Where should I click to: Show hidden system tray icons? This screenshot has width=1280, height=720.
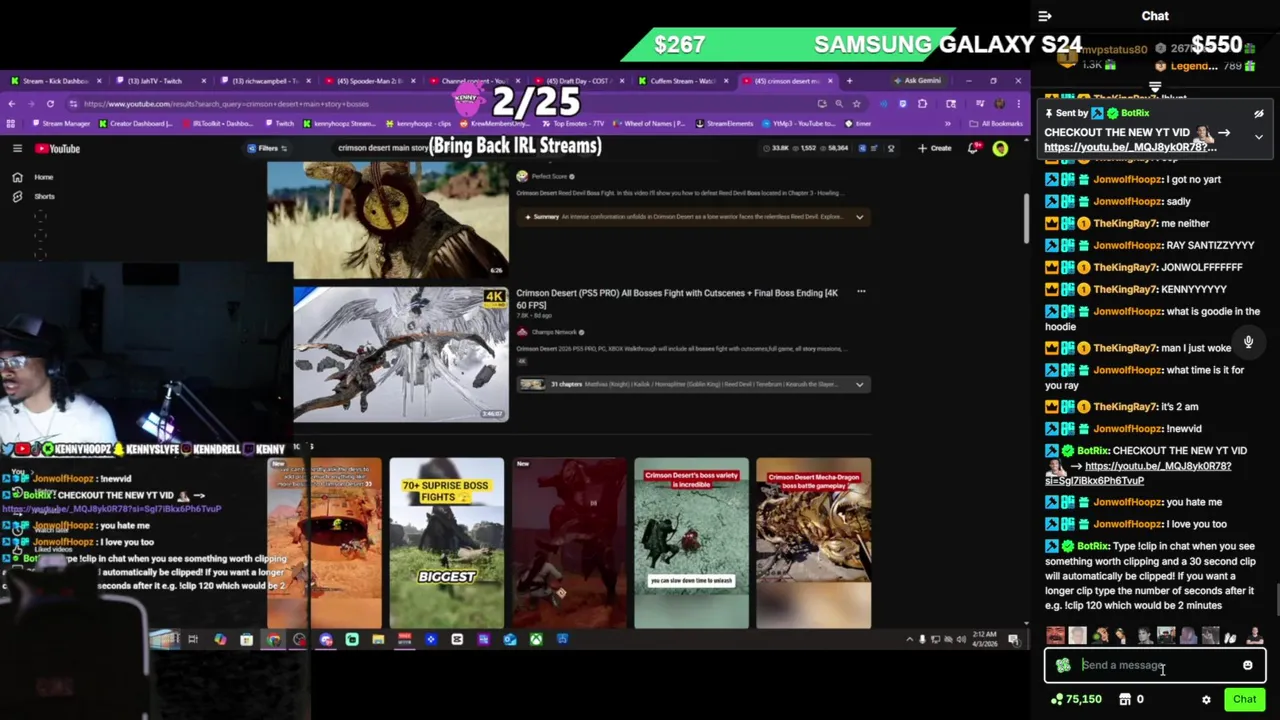coord(909,640)
